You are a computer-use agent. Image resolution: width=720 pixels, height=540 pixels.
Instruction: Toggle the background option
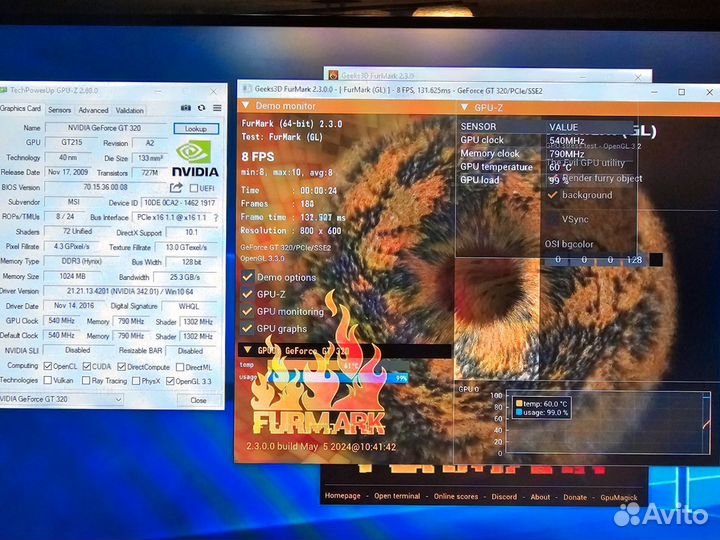pos(553,195)
